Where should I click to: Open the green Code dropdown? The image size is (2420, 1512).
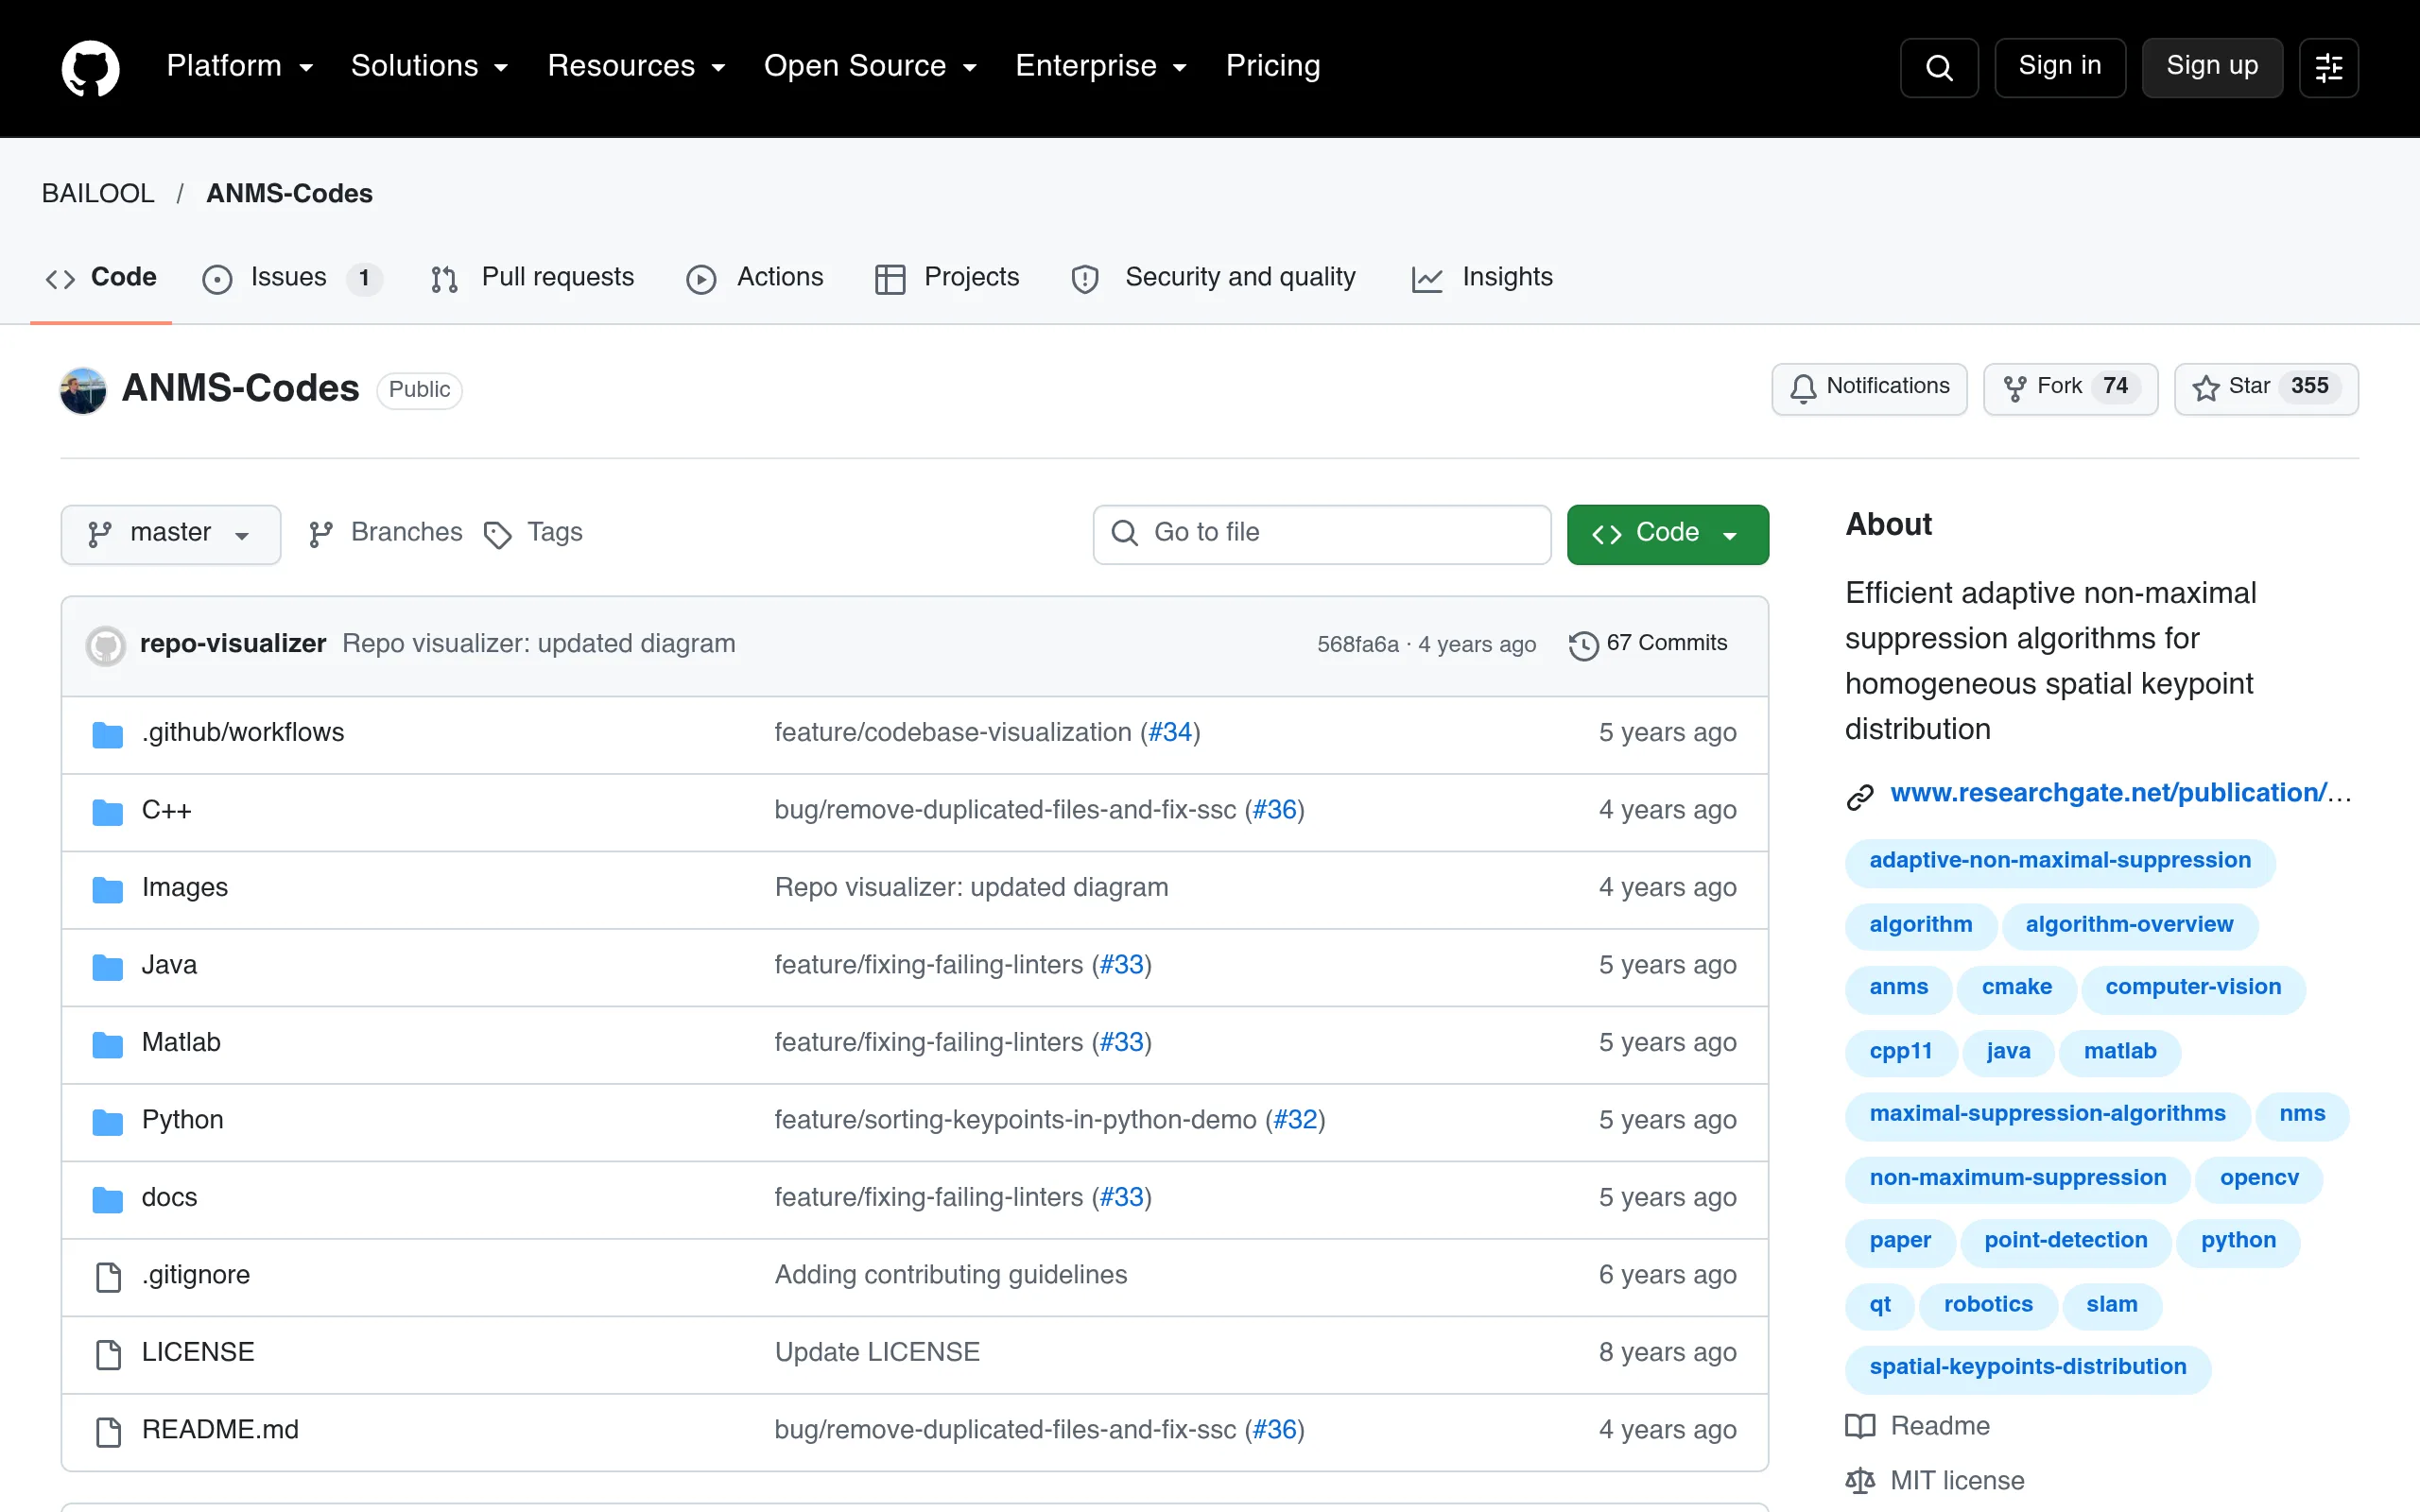pos(1667,534)
